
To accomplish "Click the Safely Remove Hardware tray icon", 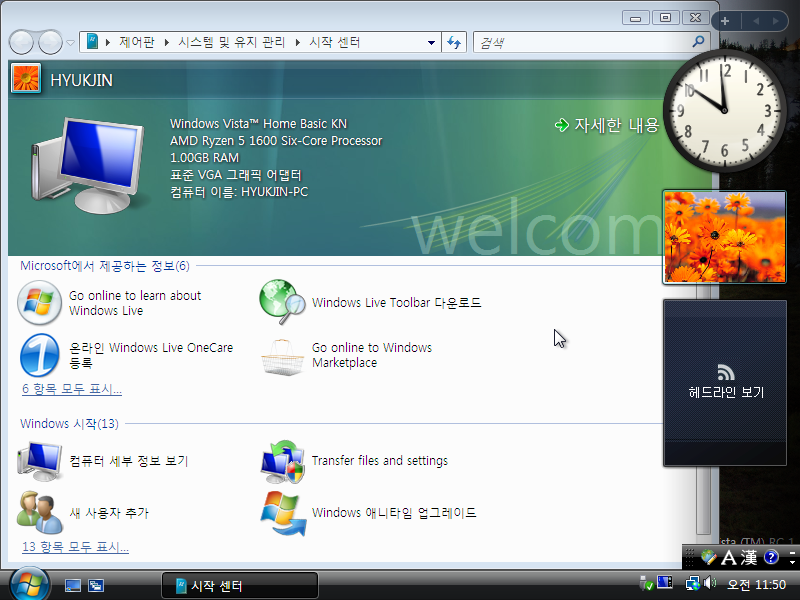I will [x=646, y=583].
